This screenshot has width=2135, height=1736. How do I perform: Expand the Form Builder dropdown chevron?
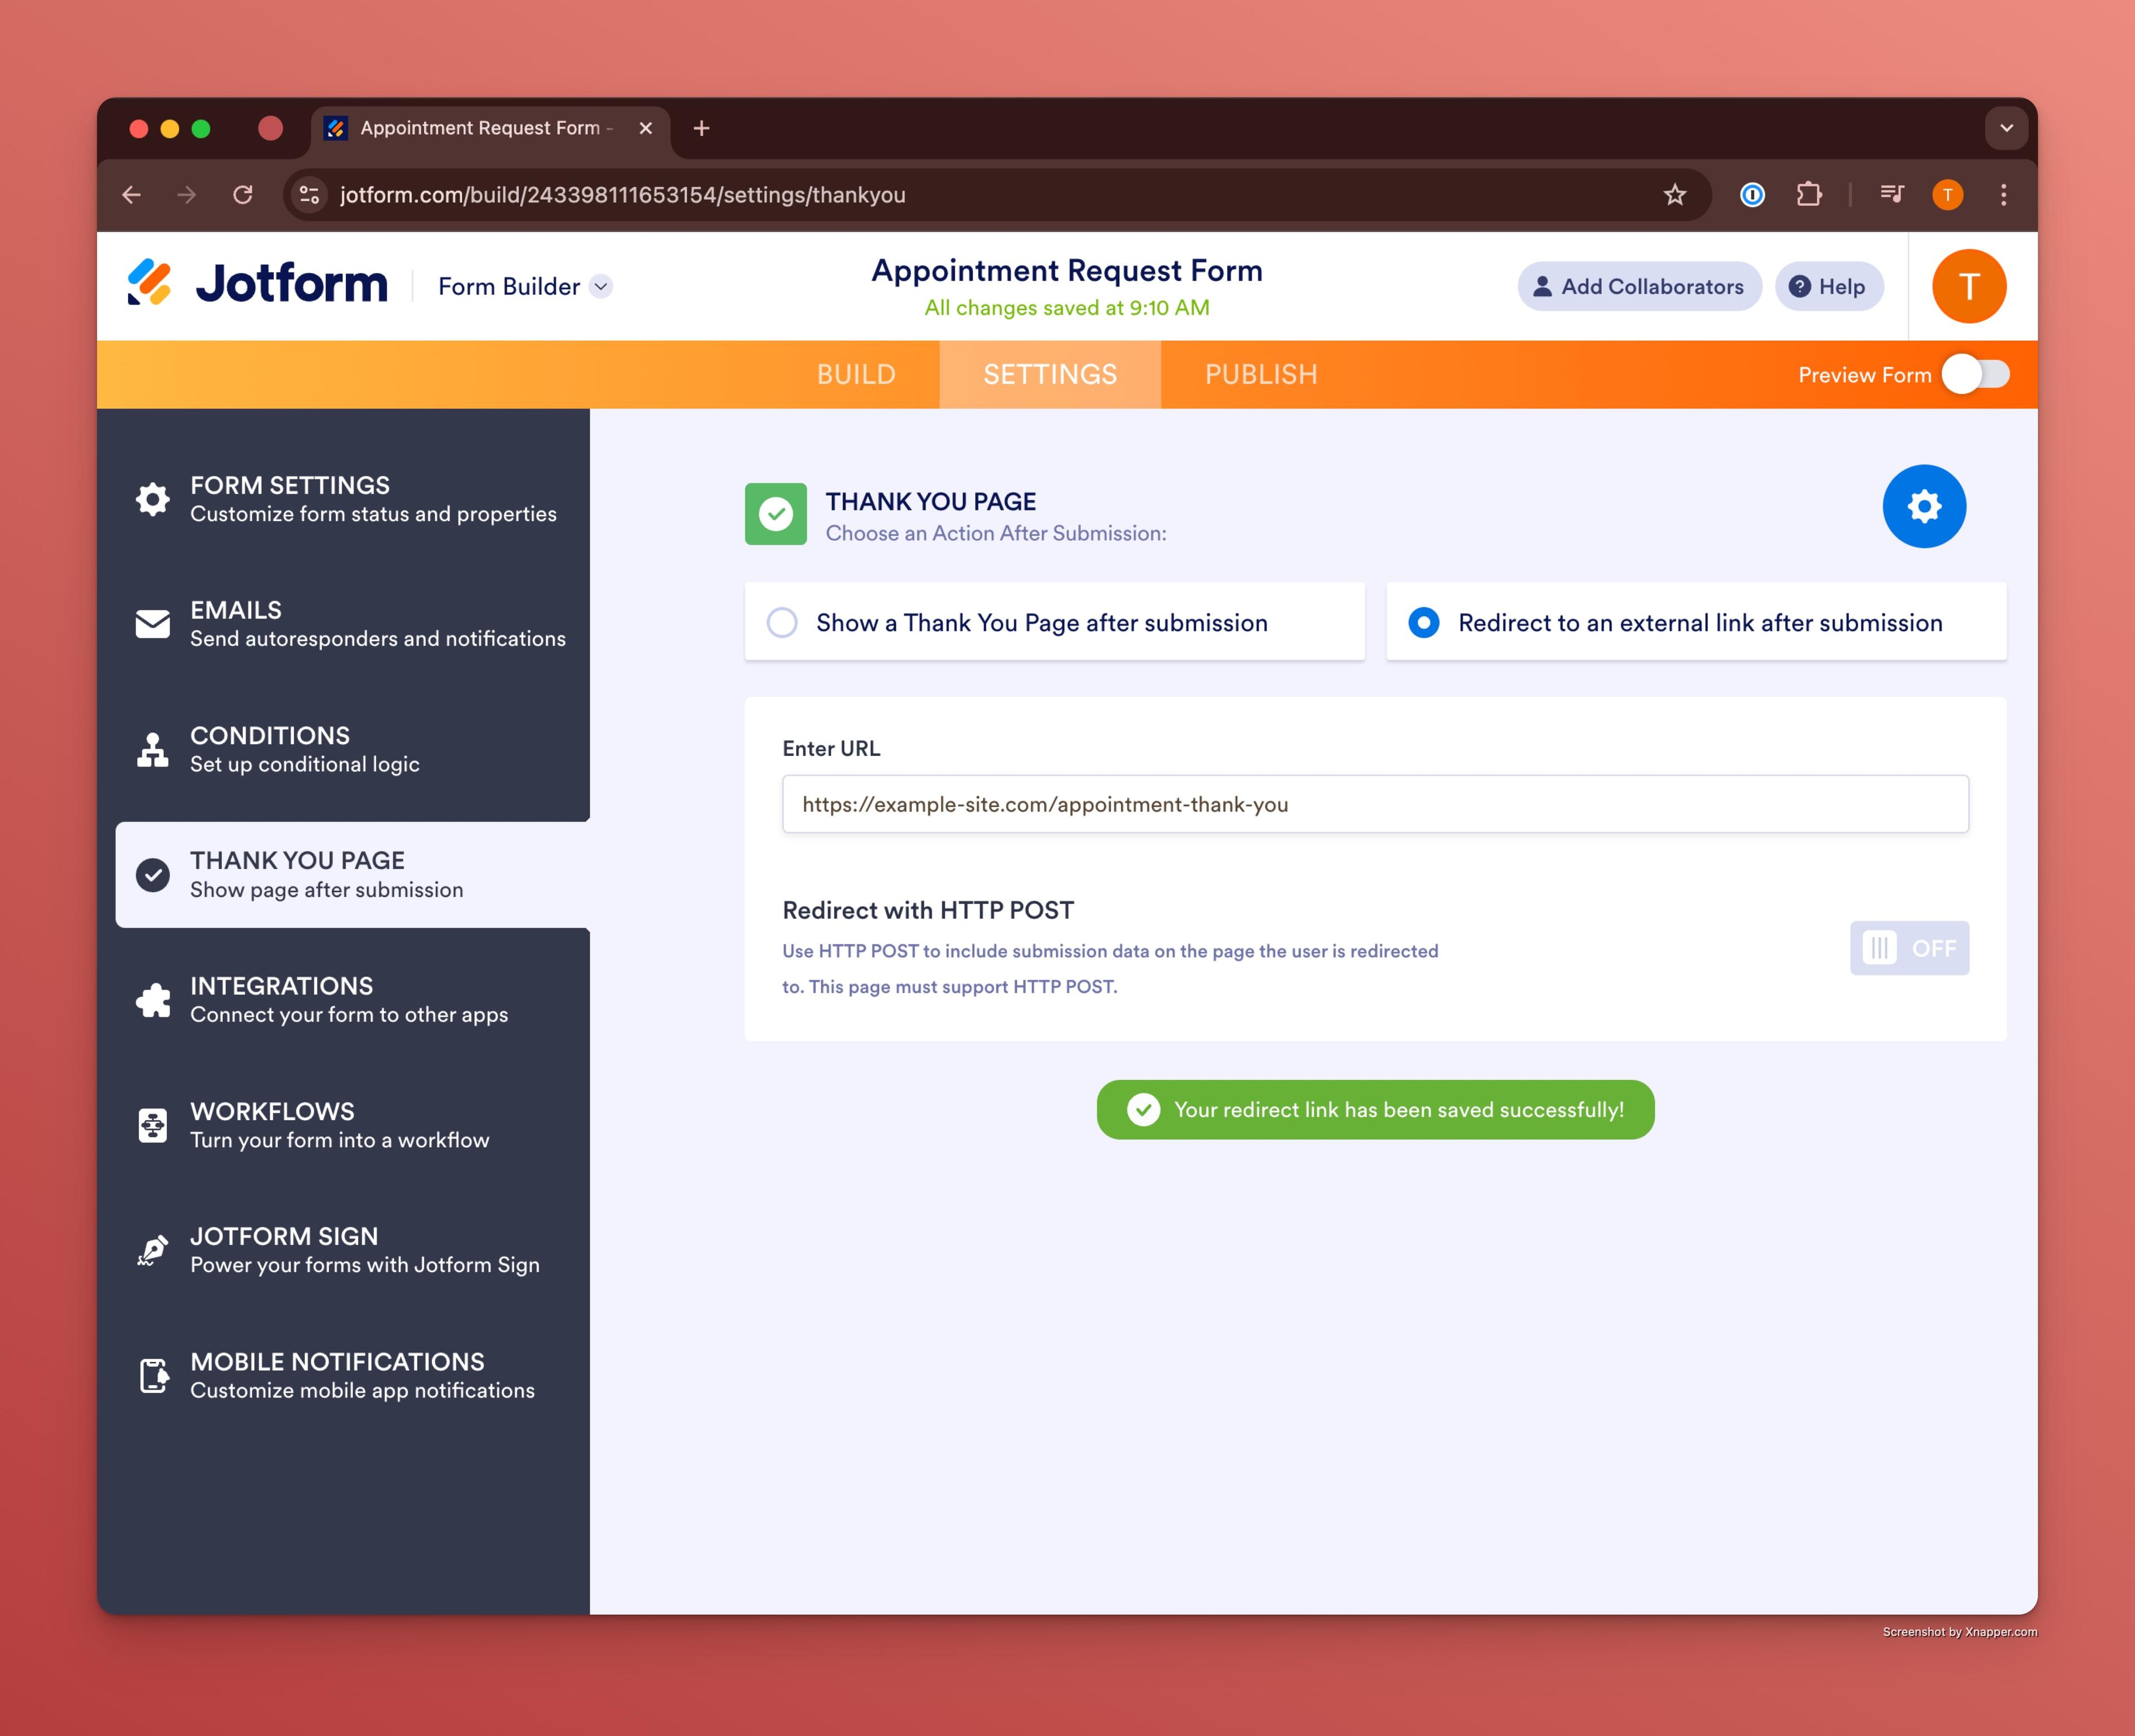point(601,286)
